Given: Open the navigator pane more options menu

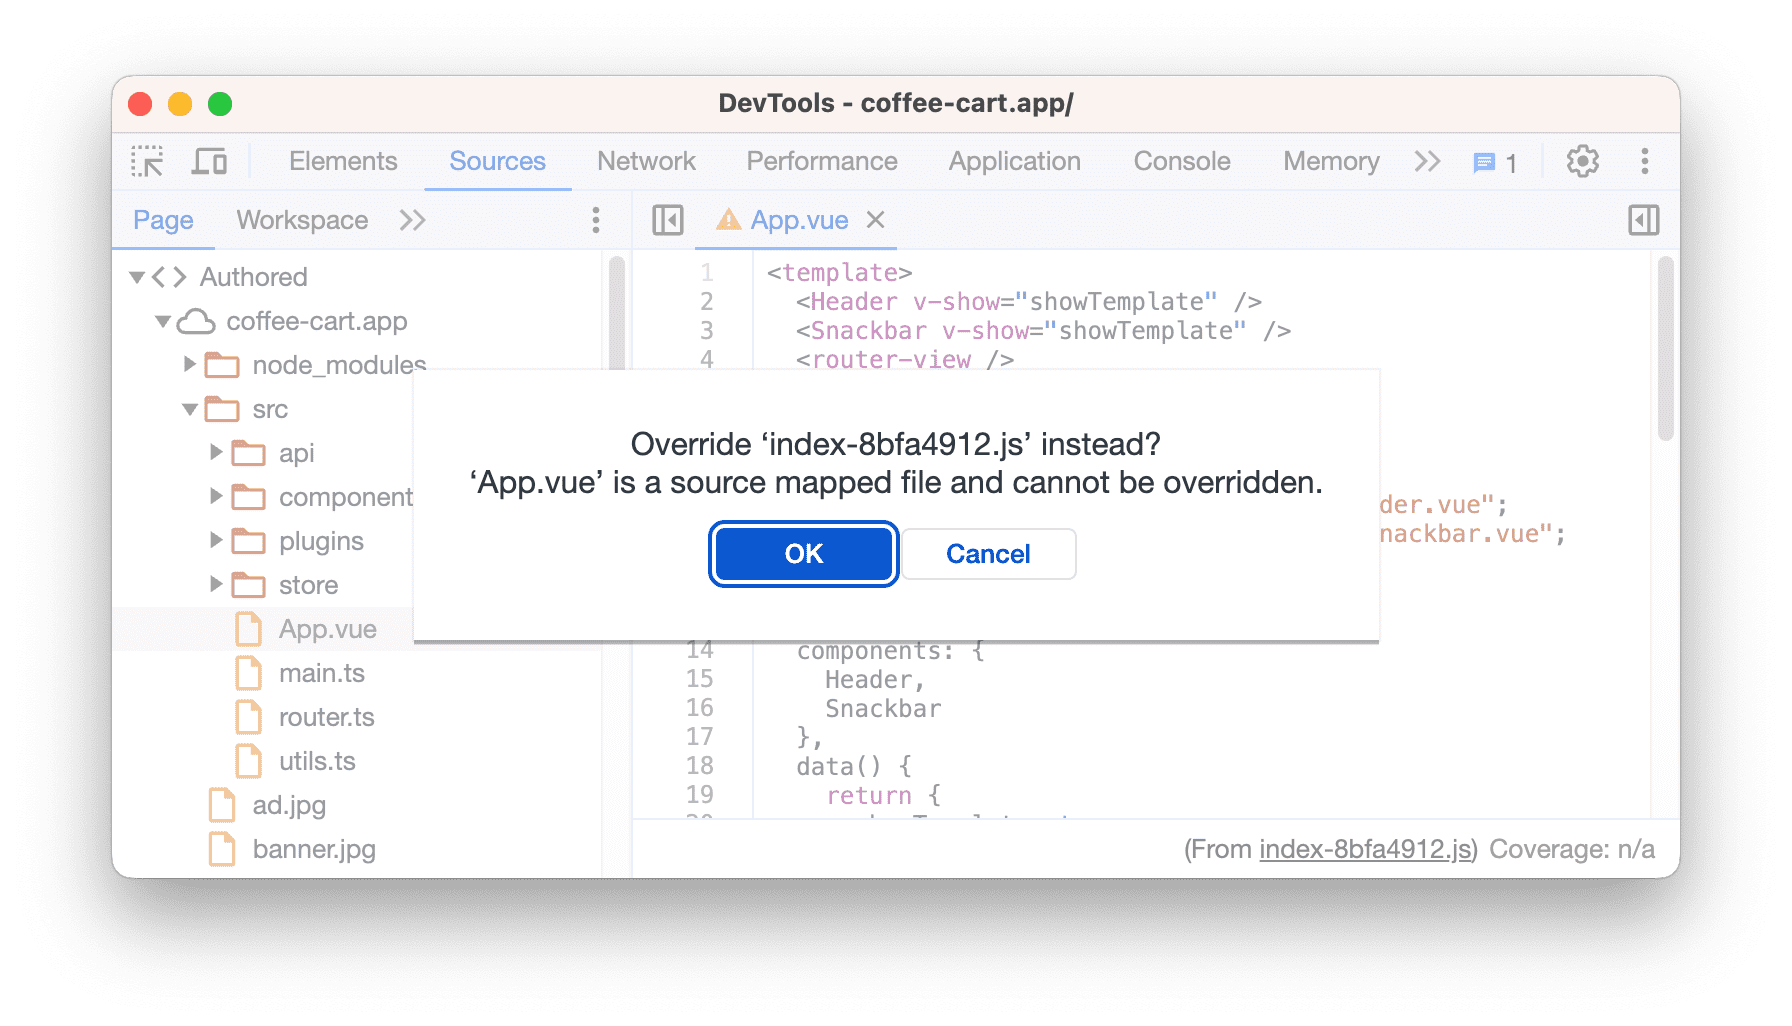Looking at the screenshot, I should pyautogui.click(x=595, y=220).
